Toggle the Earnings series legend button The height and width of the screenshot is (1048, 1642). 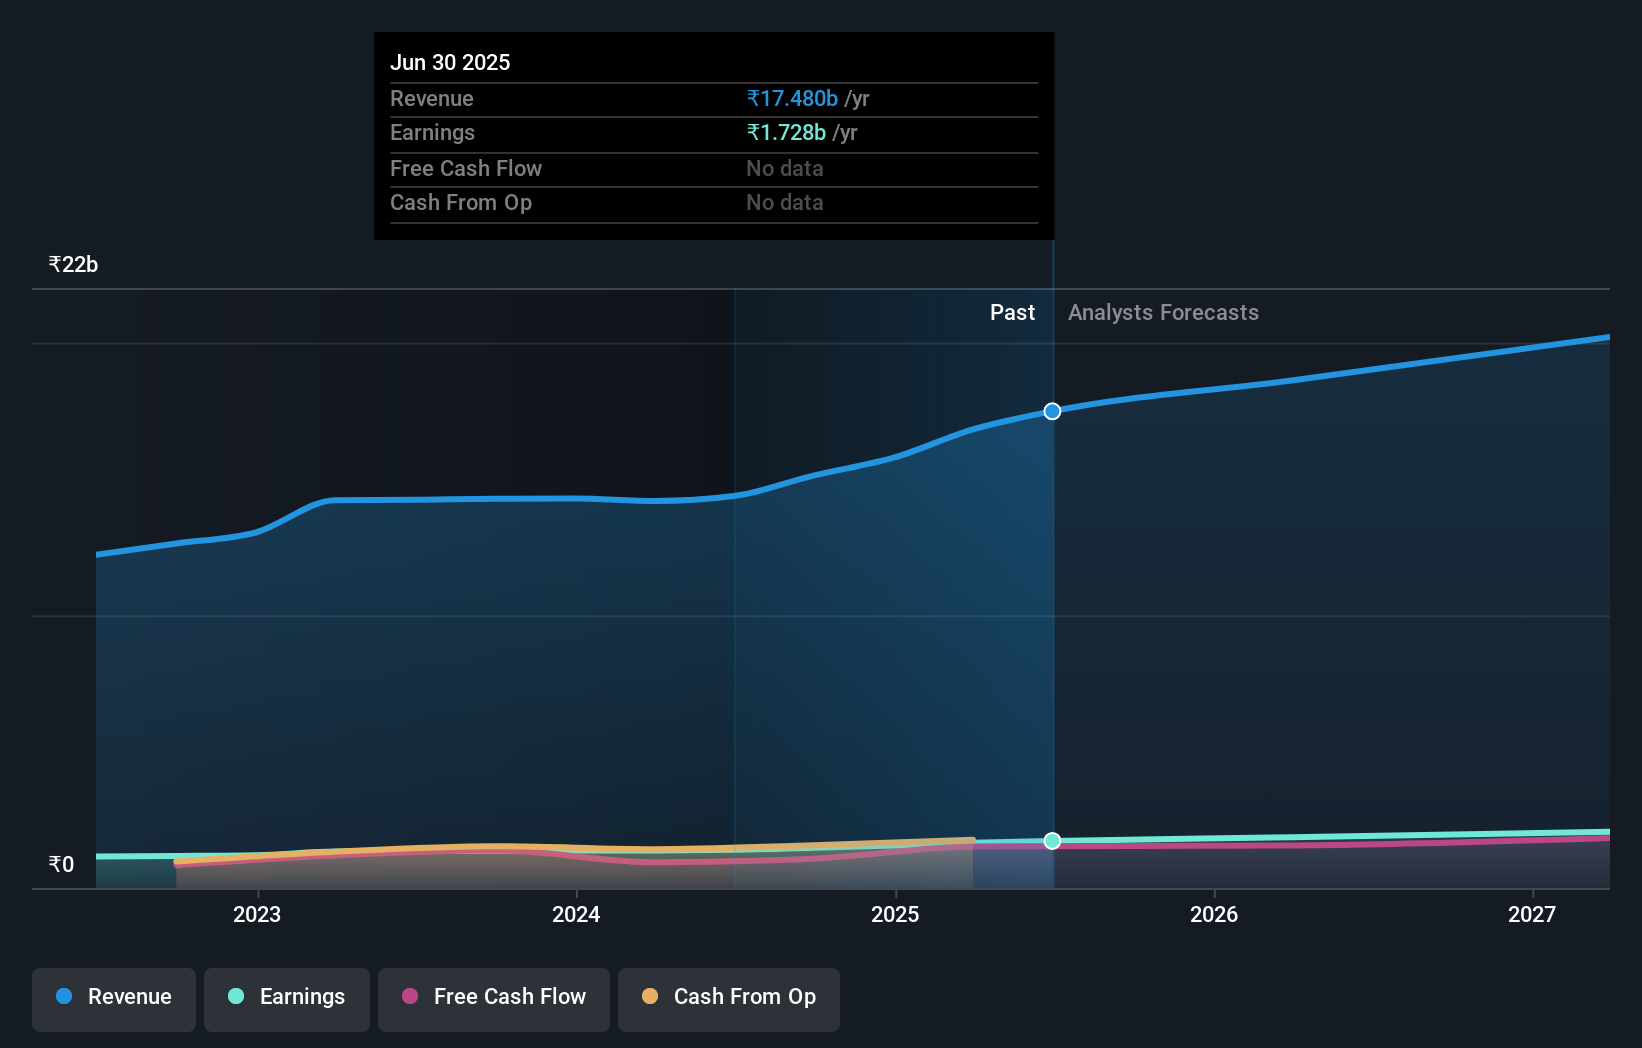pos(287,999)
